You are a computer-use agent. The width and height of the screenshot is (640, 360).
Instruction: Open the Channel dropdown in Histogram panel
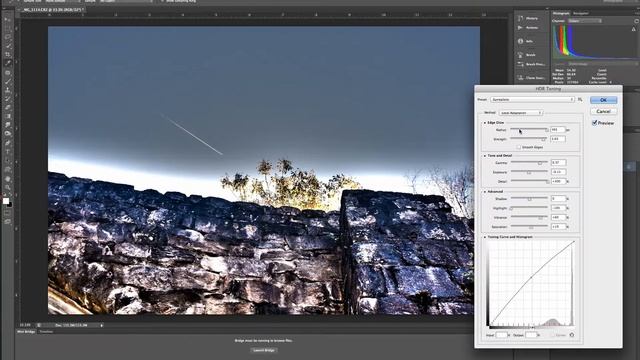coord(584,21)
